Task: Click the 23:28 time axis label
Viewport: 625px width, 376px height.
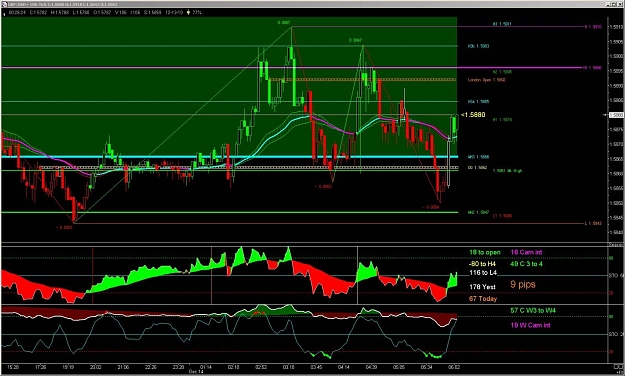Action: tap(179, 367)
